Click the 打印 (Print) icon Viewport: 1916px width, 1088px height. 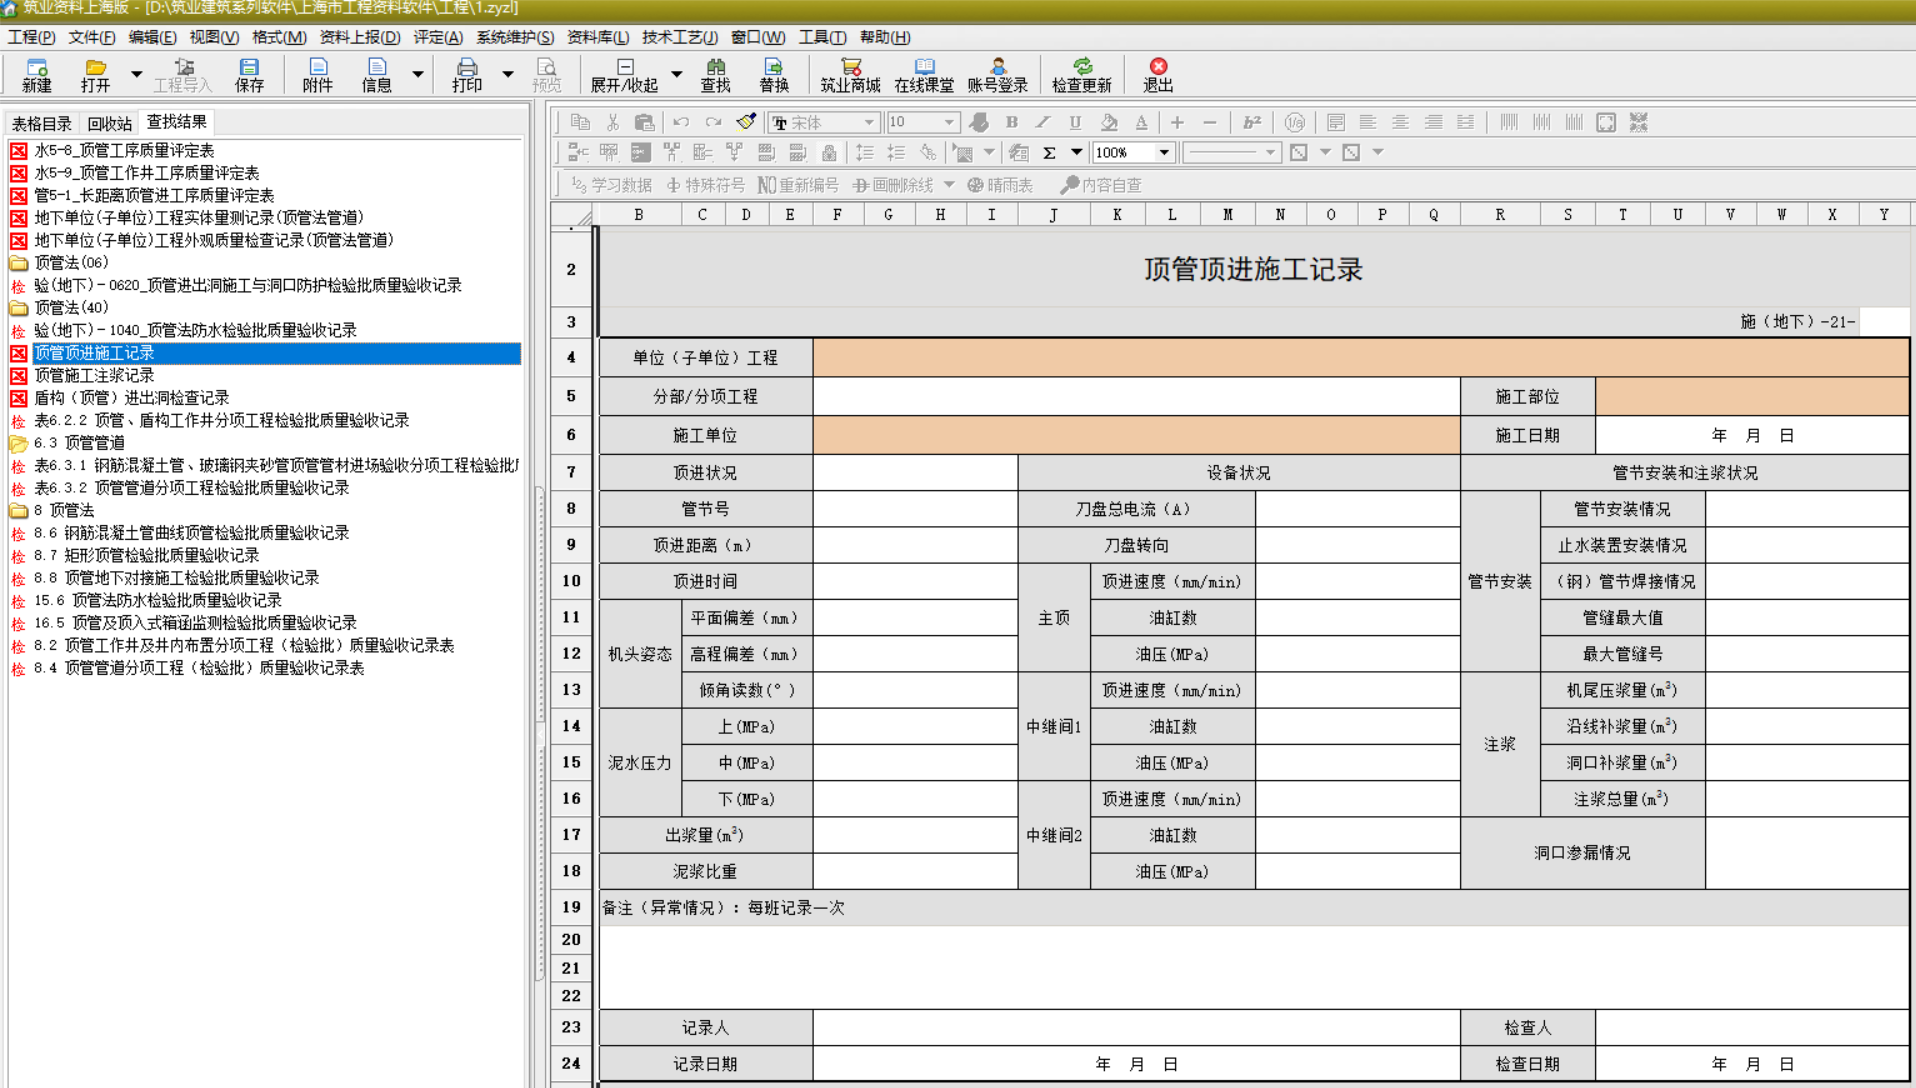[x=466, y=75]
